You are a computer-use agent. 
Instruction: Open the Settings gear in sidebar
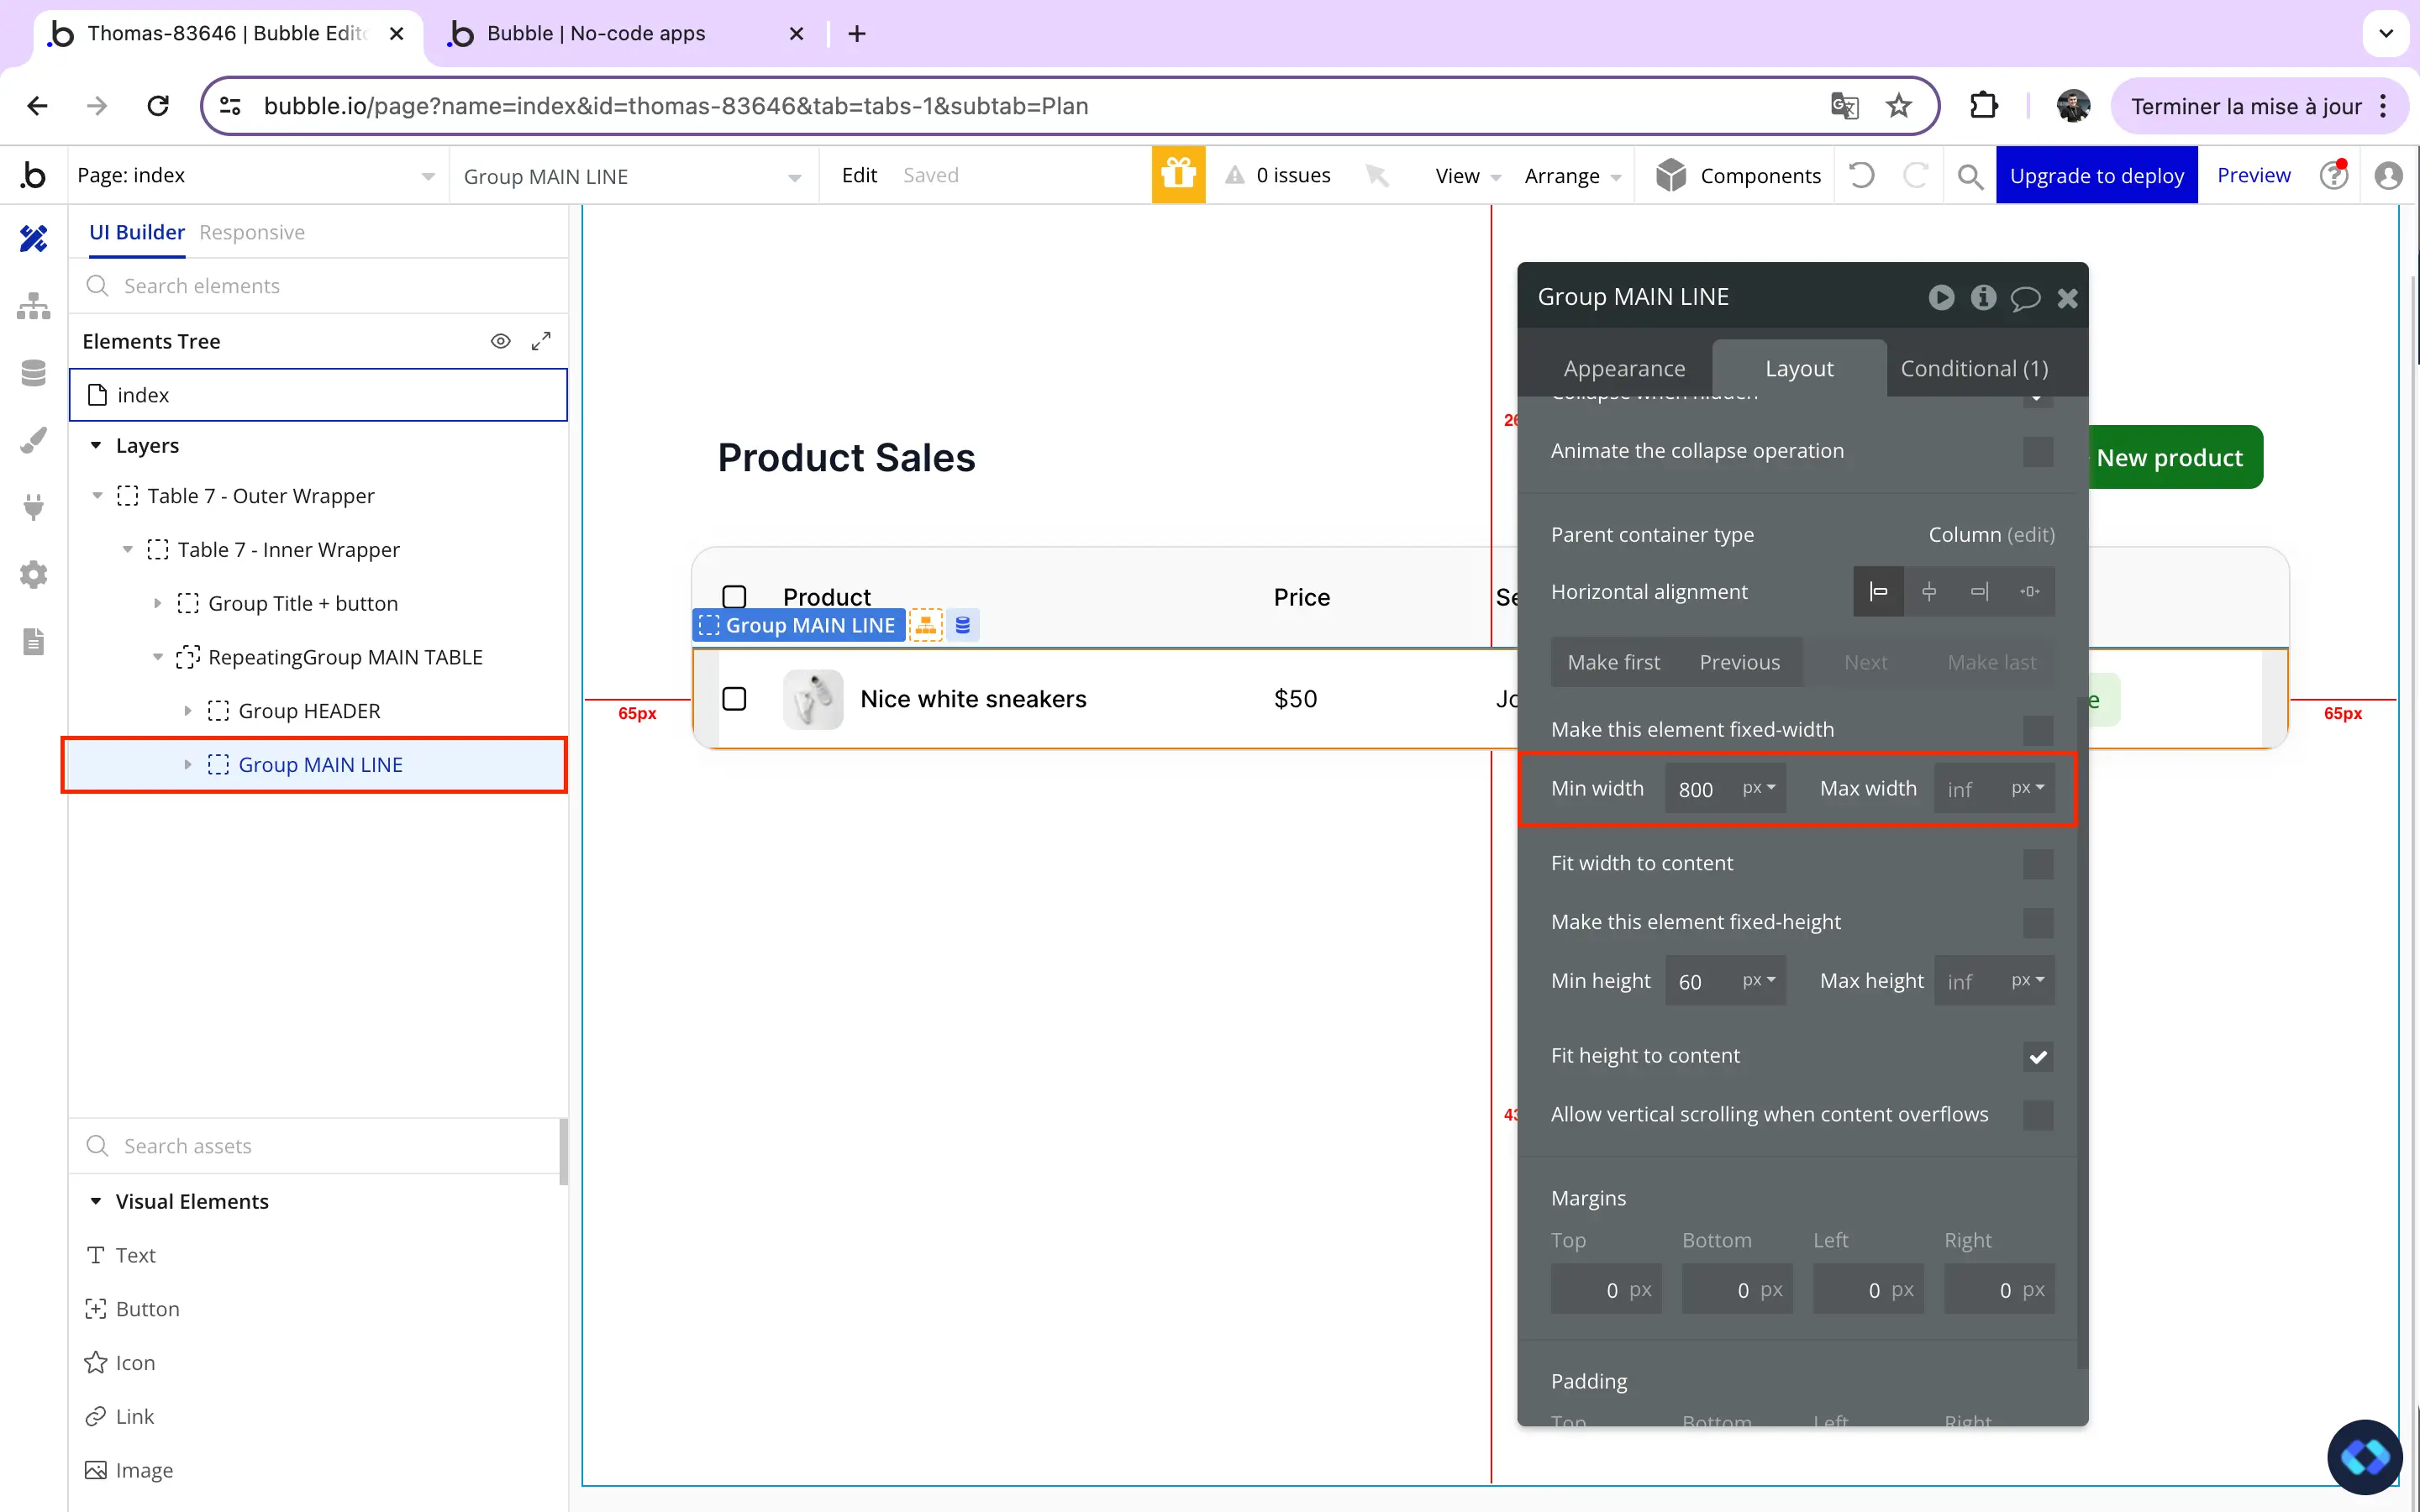coord(33,574)
